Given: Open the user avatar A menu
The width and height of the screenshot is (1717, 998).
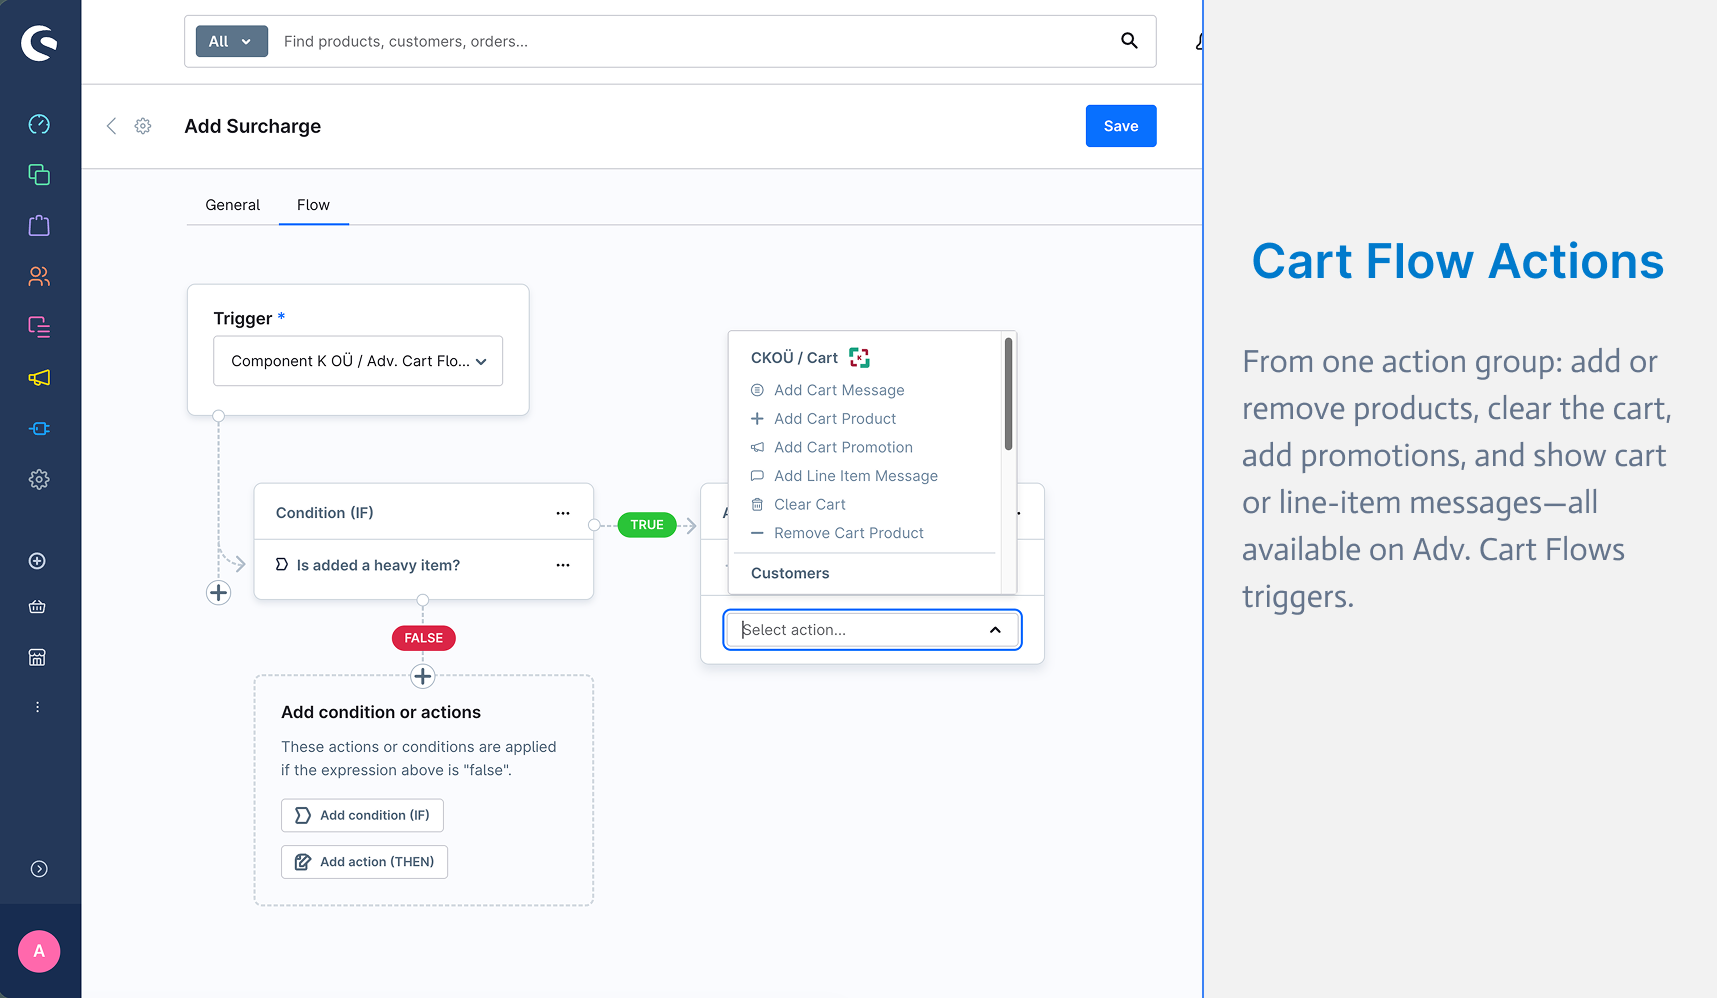Looking at the screenshot, I should click(x=39, y=951).
